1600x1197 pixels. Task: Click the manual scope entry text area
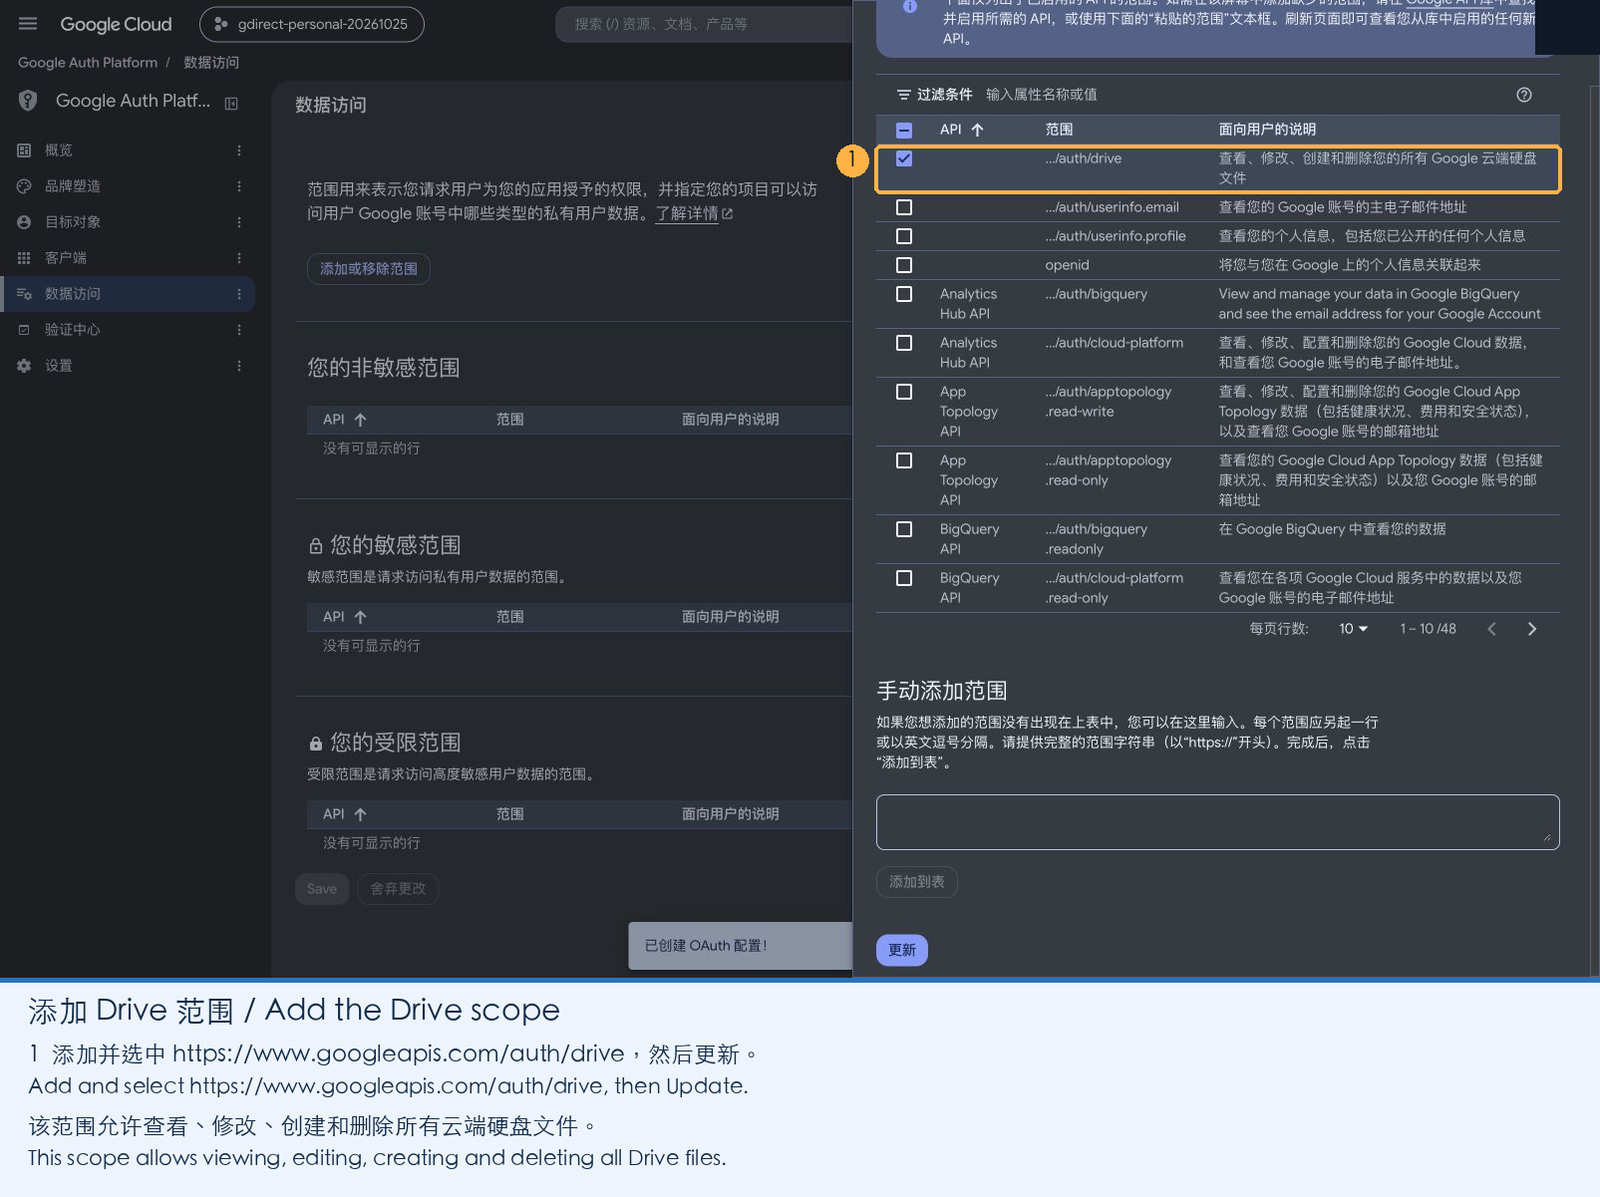1218,822
